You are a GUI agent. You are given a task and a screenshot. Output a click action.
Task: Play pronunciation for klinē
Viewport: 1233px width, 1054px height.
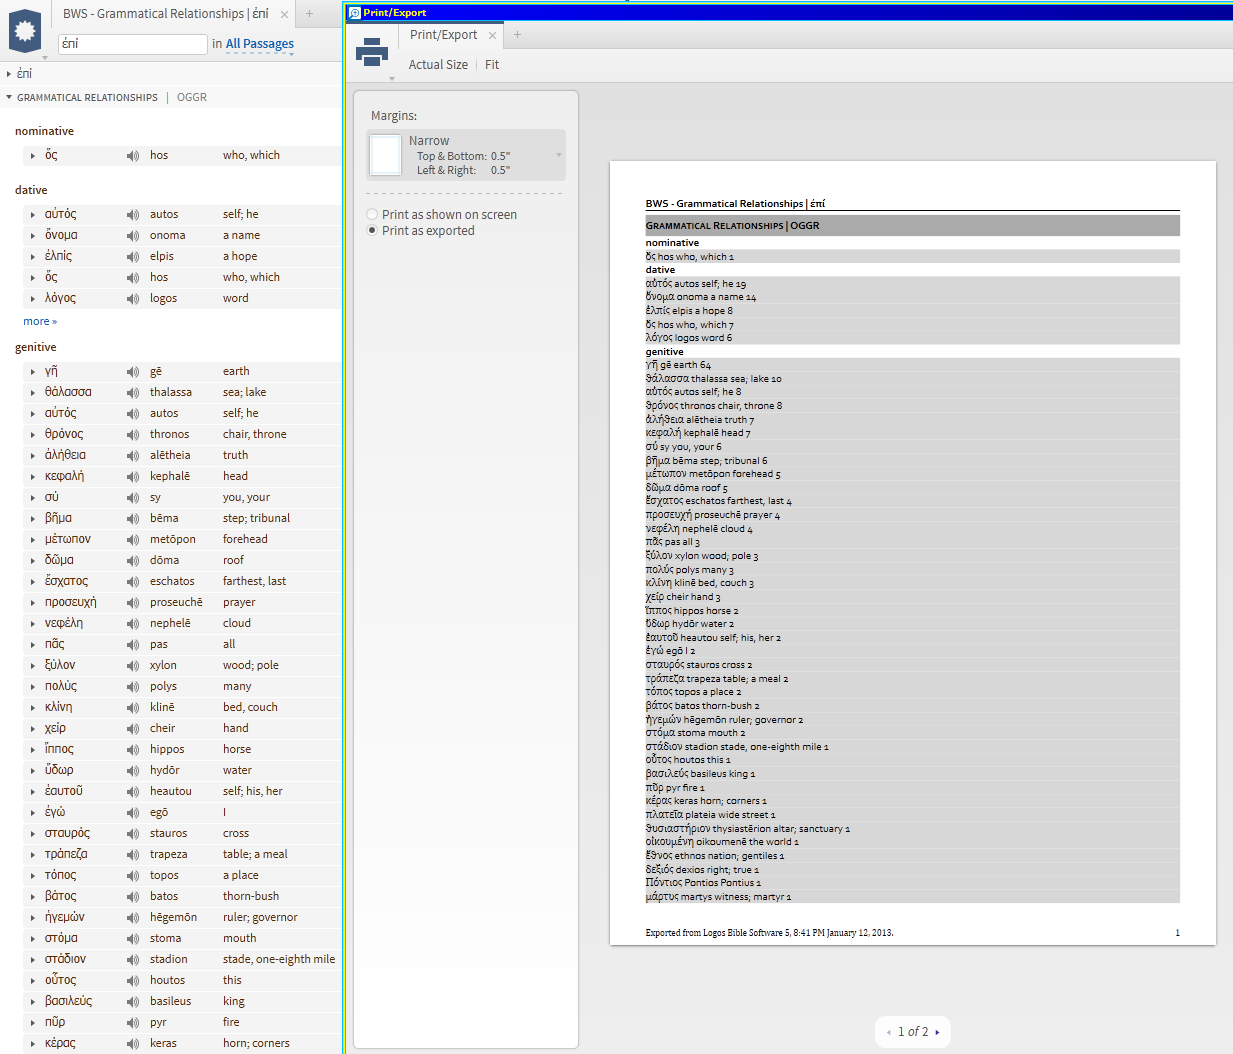(x=133, y=708)
